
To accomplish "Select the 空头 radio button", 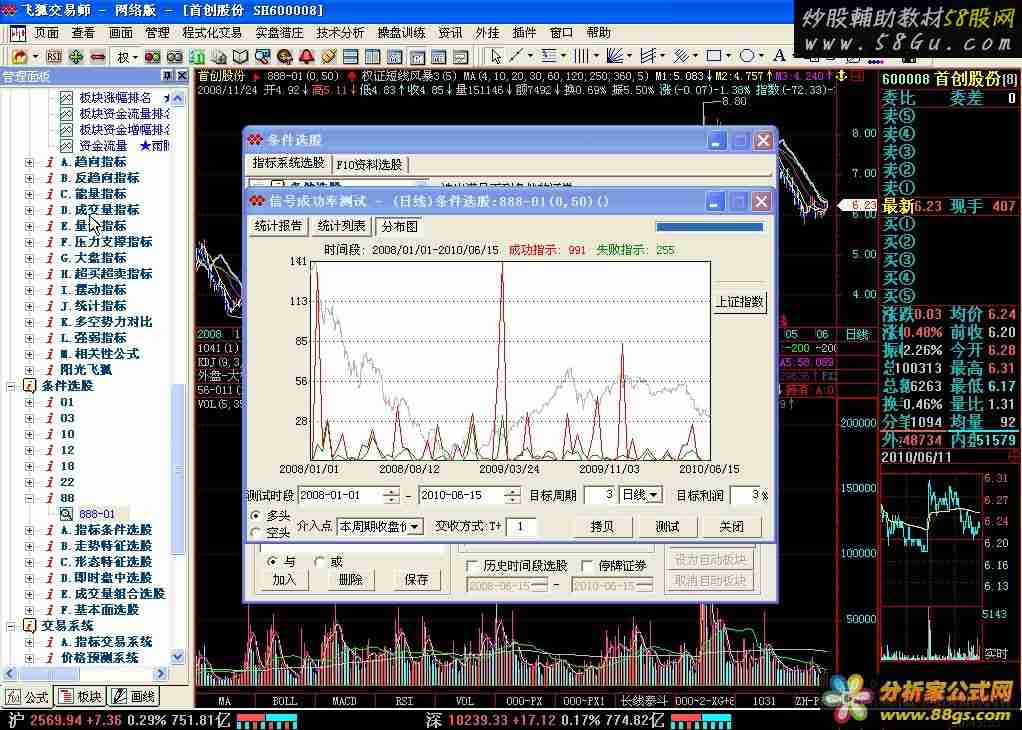I will click(256, 533).
